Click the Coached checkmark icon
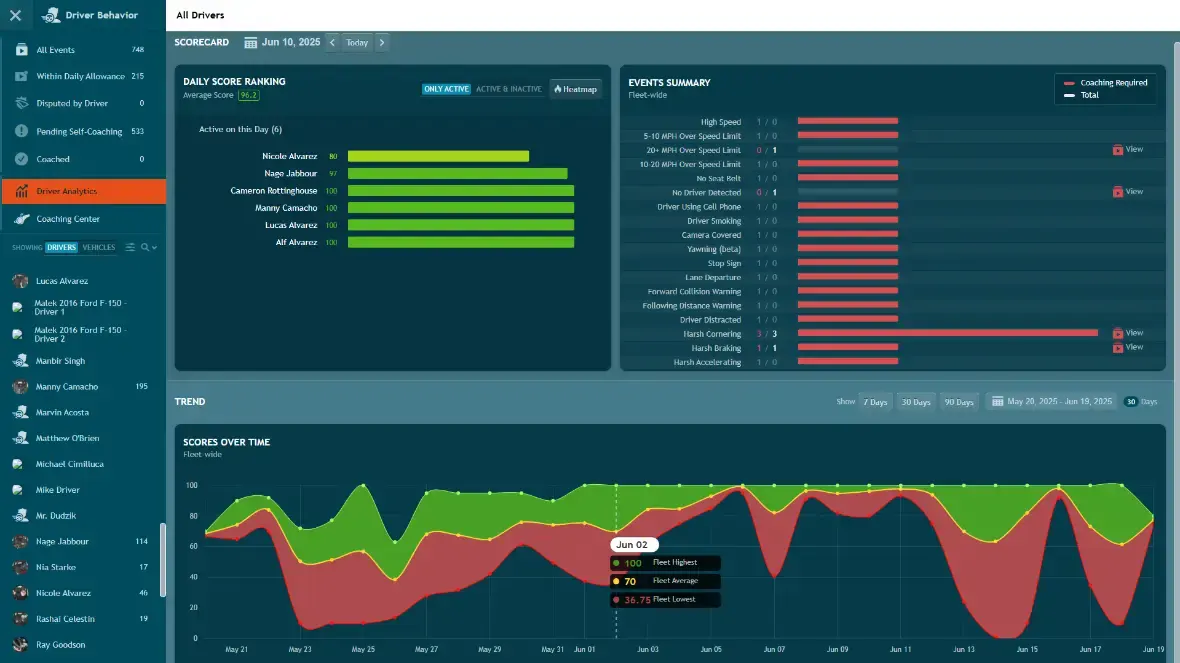 [x=22, y=159]
